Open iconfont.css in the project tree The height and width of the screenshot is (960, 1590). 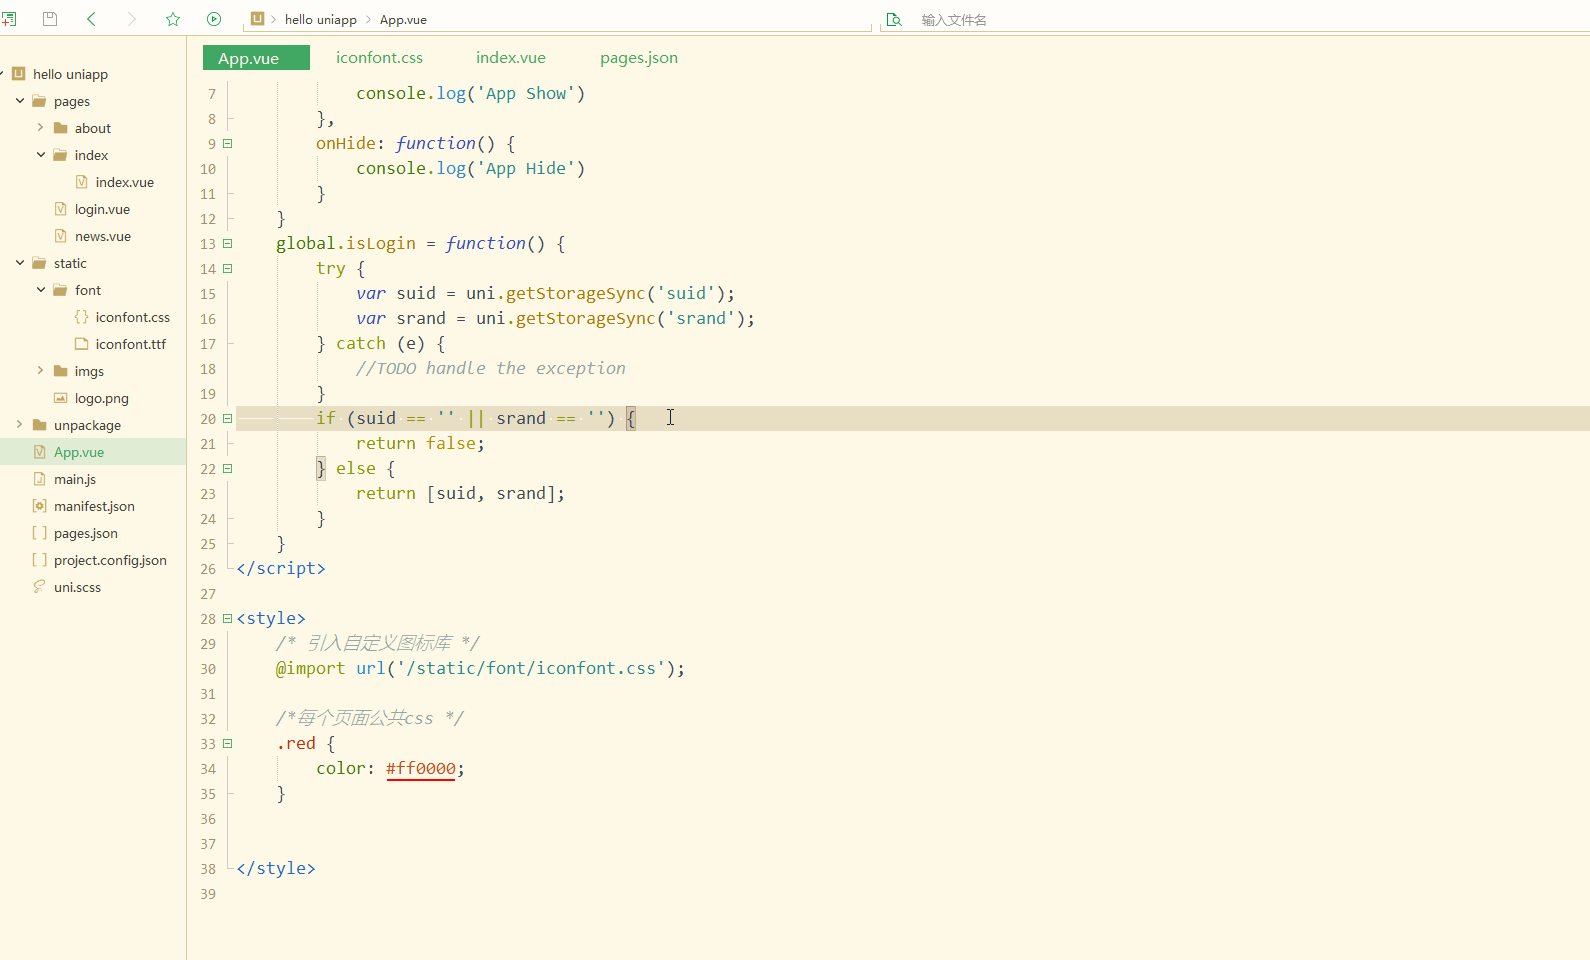pos(133,317)
